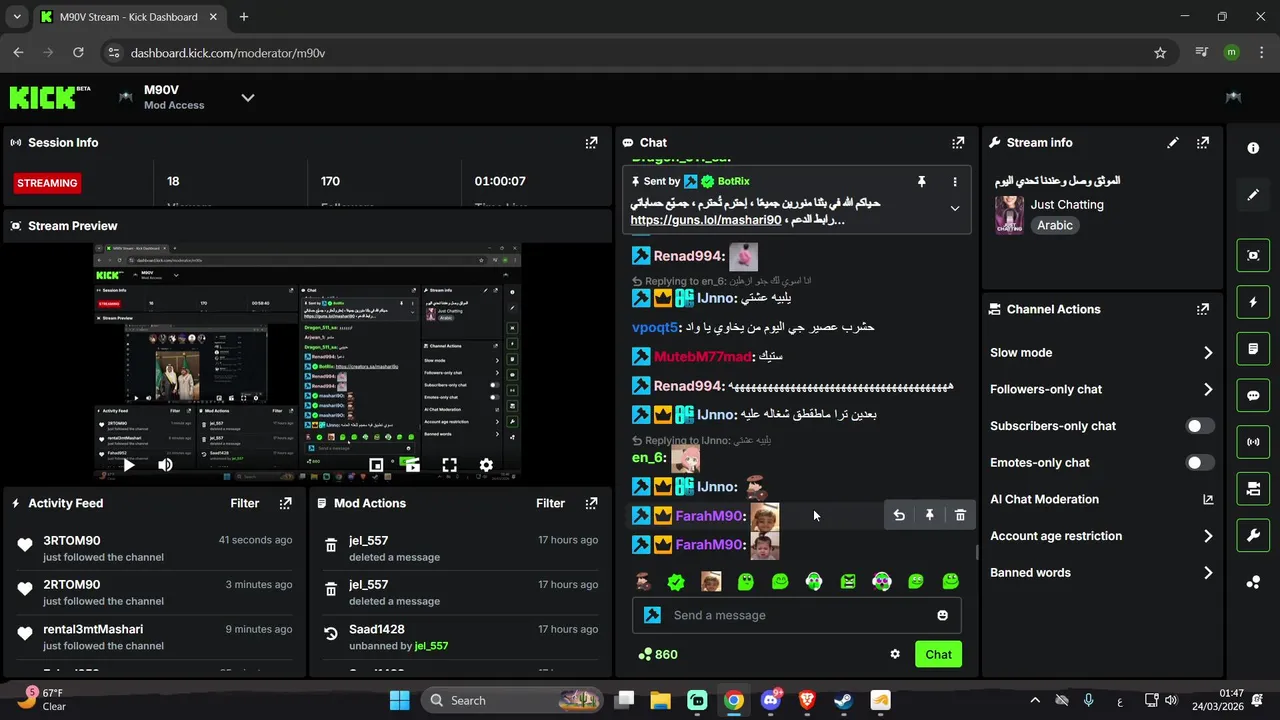This screenshot has width=1280, height=720.
Task: Pop out the Session Info panel
Action: [591, 143]
